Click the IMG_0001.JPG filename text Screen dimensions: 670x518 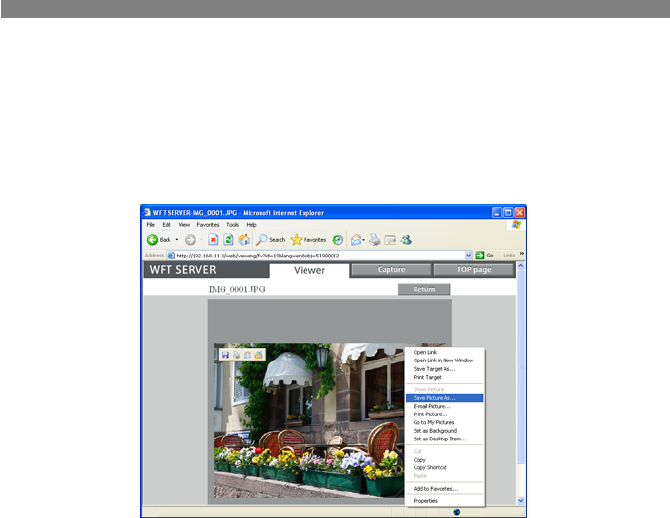click(x=237, y=289)
